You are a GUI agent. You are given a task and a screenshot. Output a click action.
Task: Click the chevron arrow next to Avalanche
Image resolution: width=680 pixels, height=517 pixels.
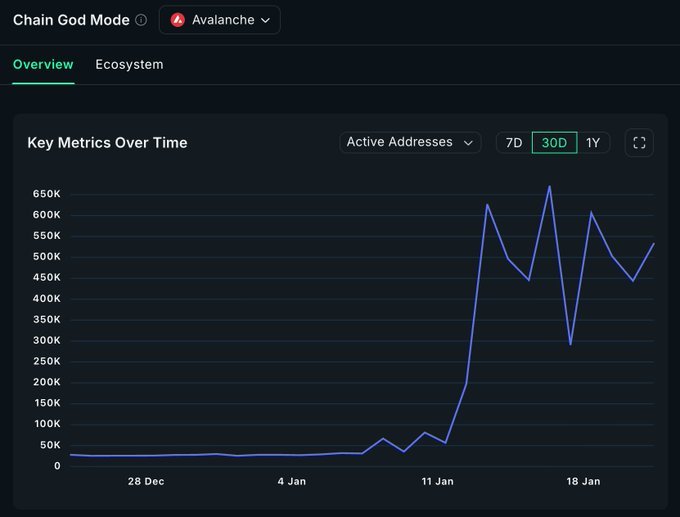click(x=265, y=20)
